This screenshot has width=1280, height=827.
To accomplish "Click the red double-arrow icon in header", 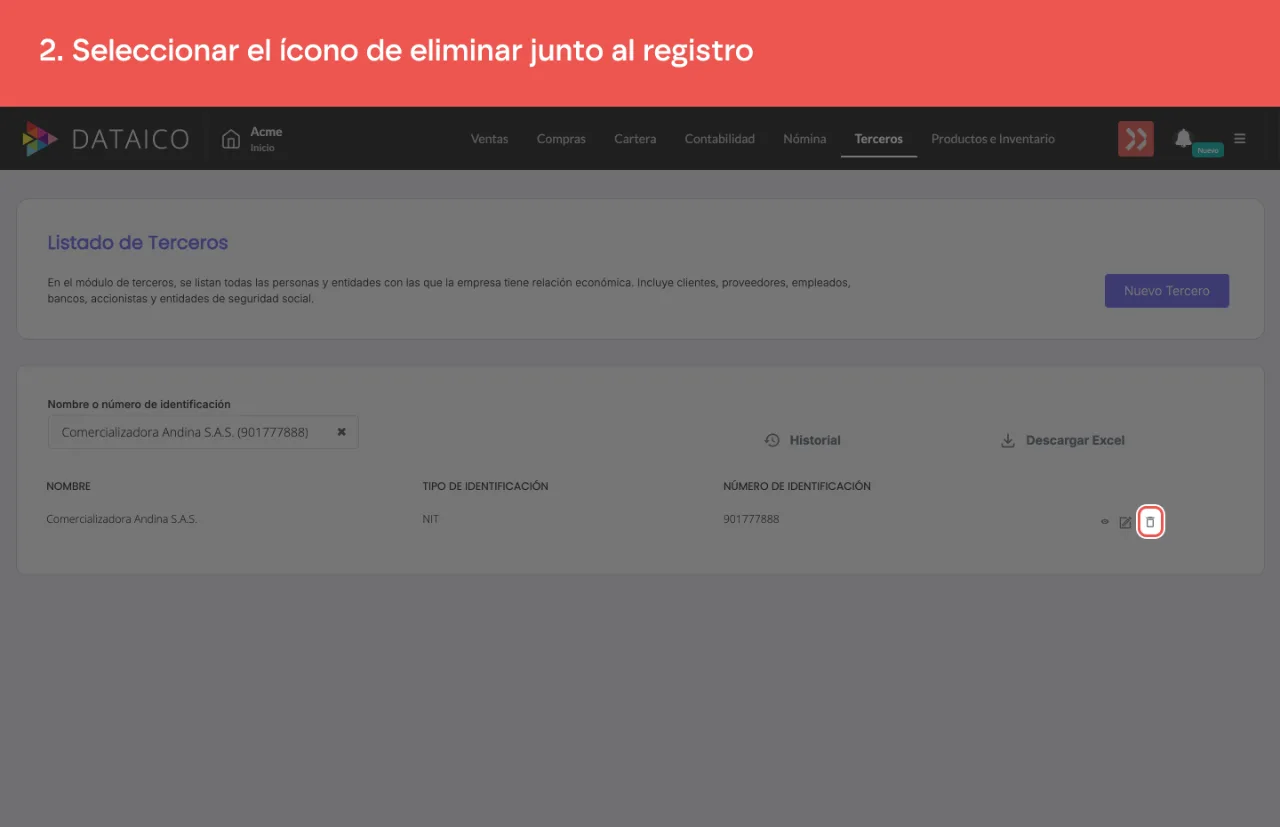I will coord(1136,139).
